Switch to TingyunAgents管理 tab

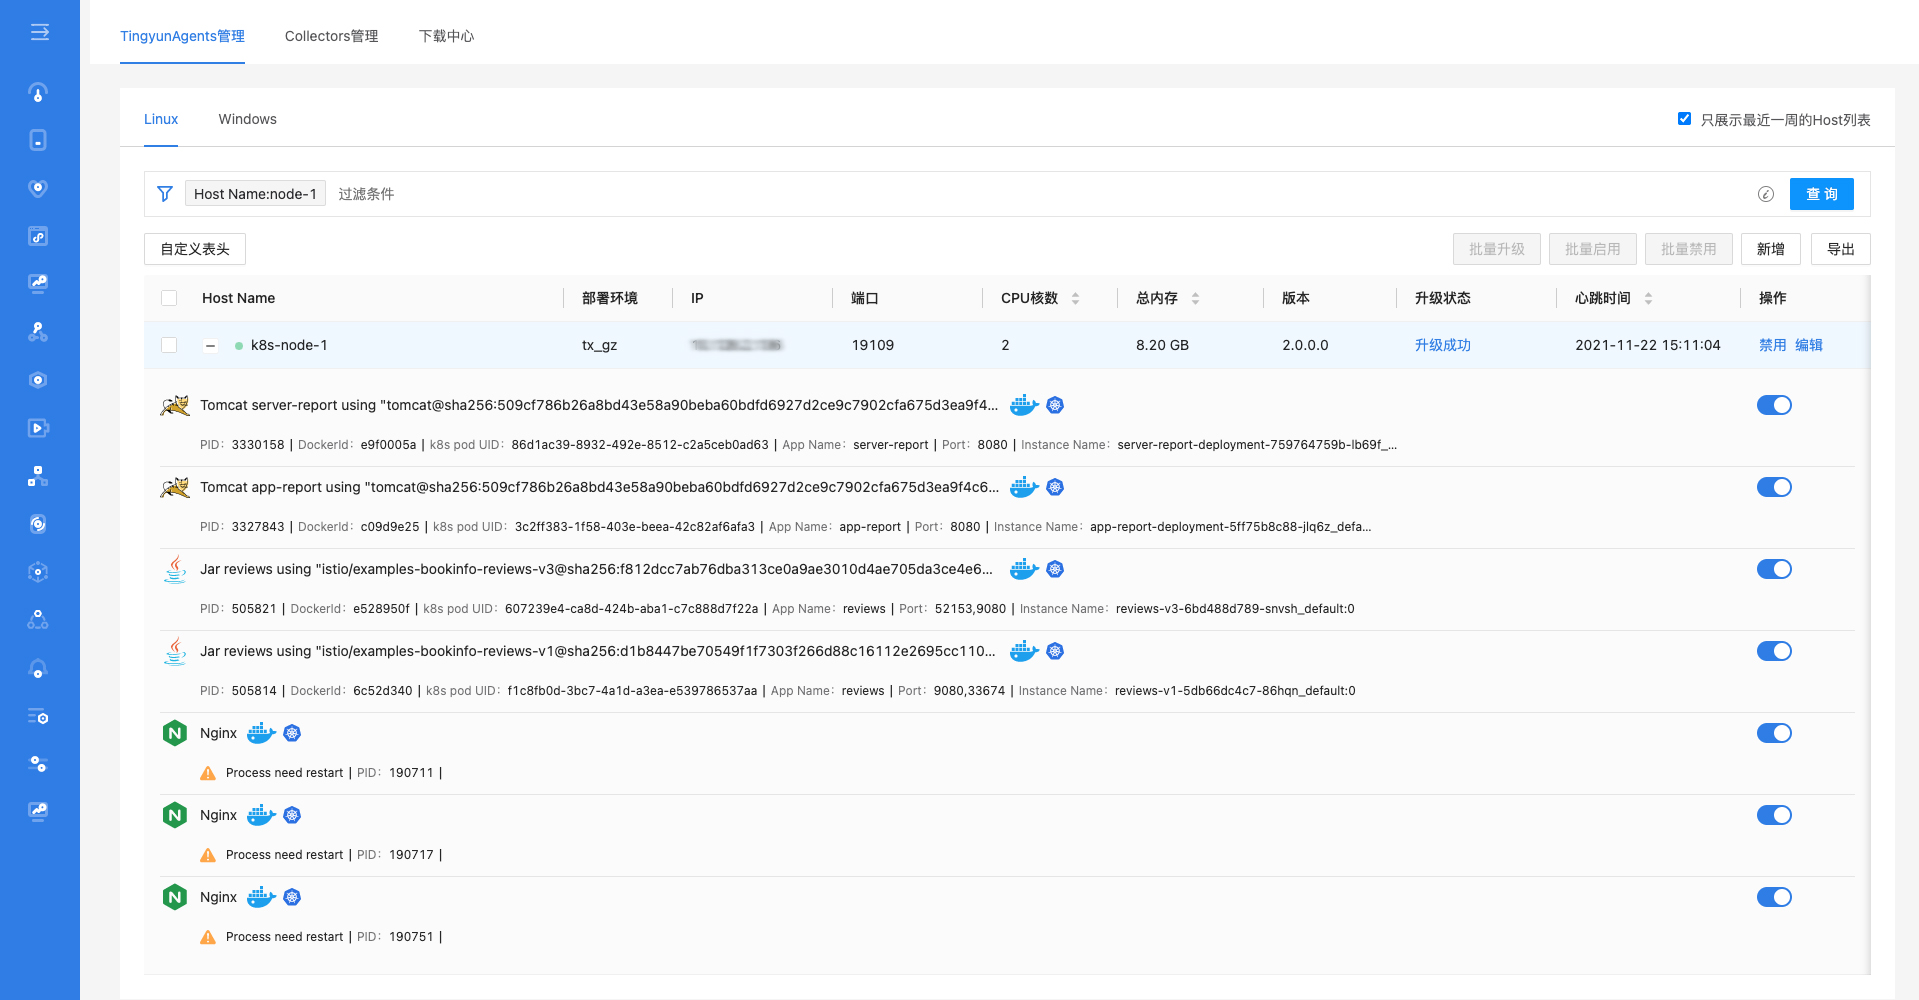182,36
